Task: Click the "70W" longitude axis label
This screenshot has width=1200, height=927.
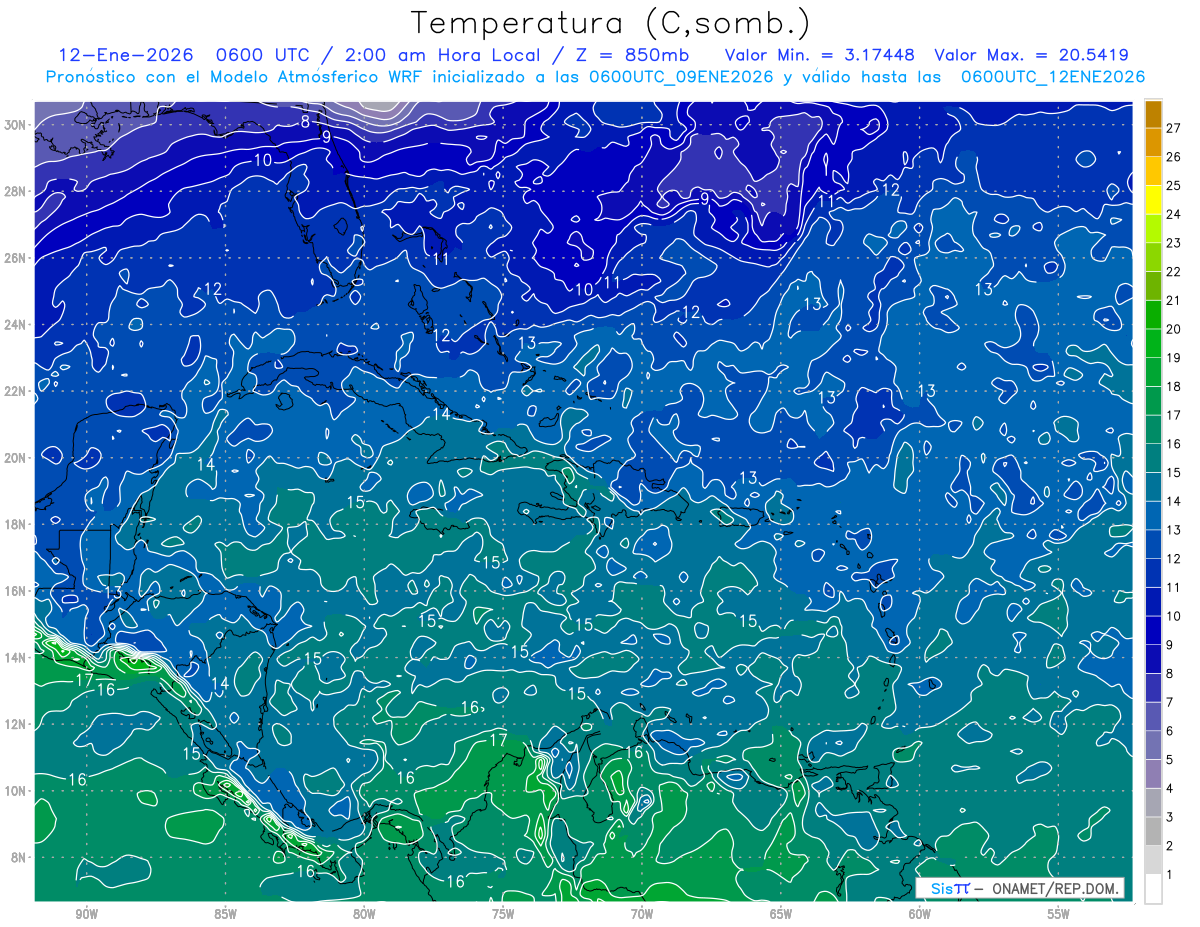Action: [642, 914]
